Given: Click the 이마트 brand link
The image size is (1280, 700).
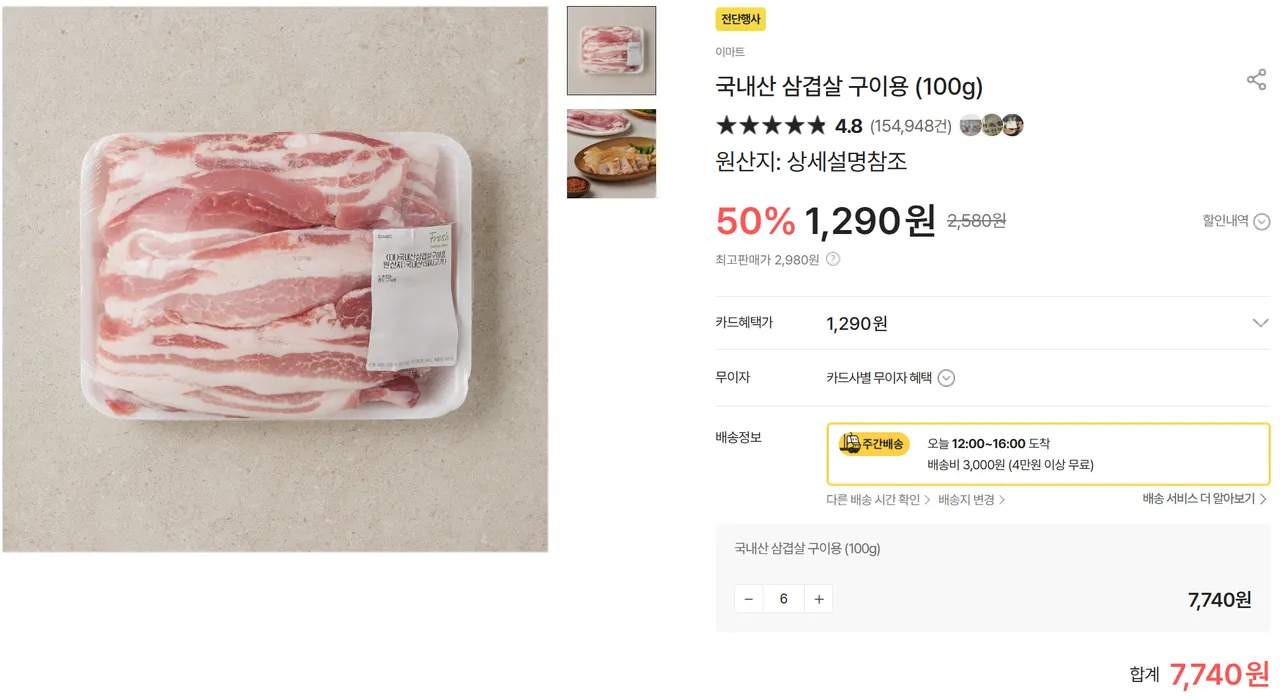Looking at the screenshot, I should tap(730, 52).
